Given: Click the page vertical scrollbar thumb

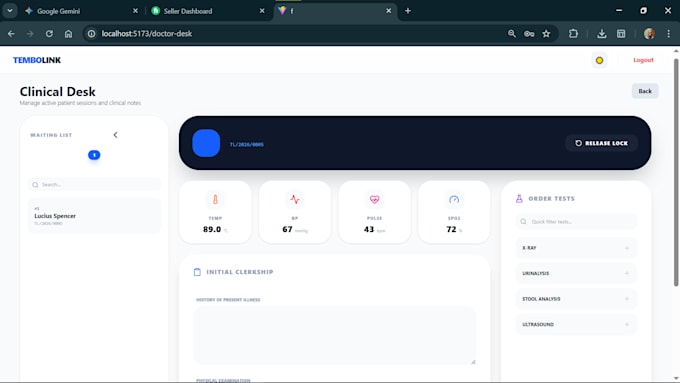Looking at the screenshot, I should tap(676, 172).
